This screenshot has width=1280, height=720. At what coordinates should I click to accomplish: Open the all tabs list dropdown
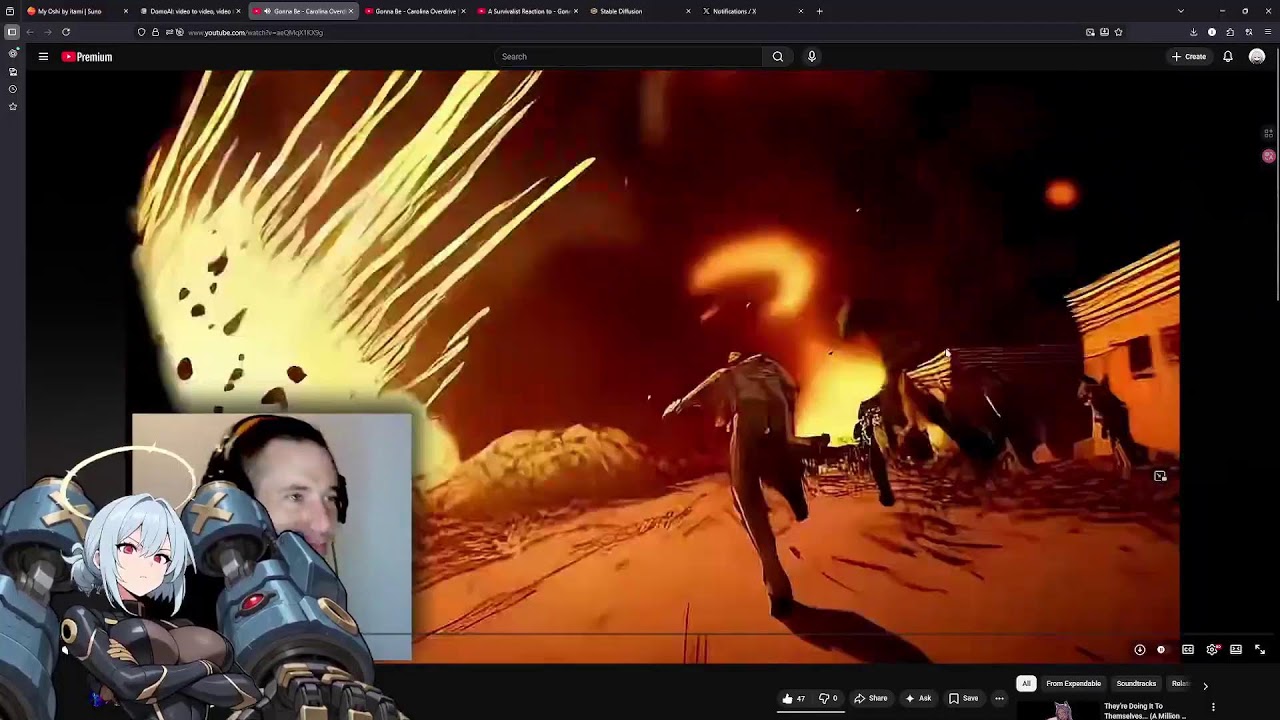1180,11
